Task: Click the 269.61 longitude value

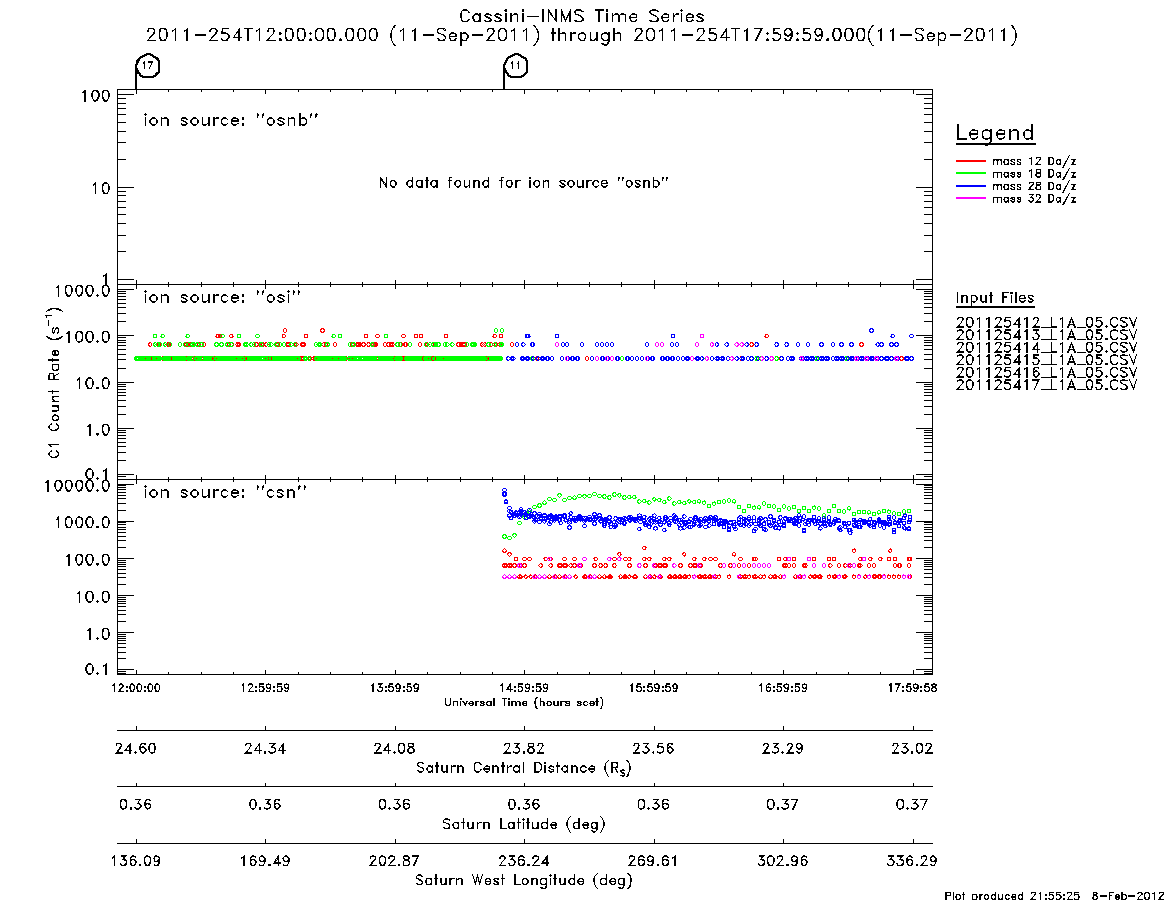Action: click(x=653, y=861)
